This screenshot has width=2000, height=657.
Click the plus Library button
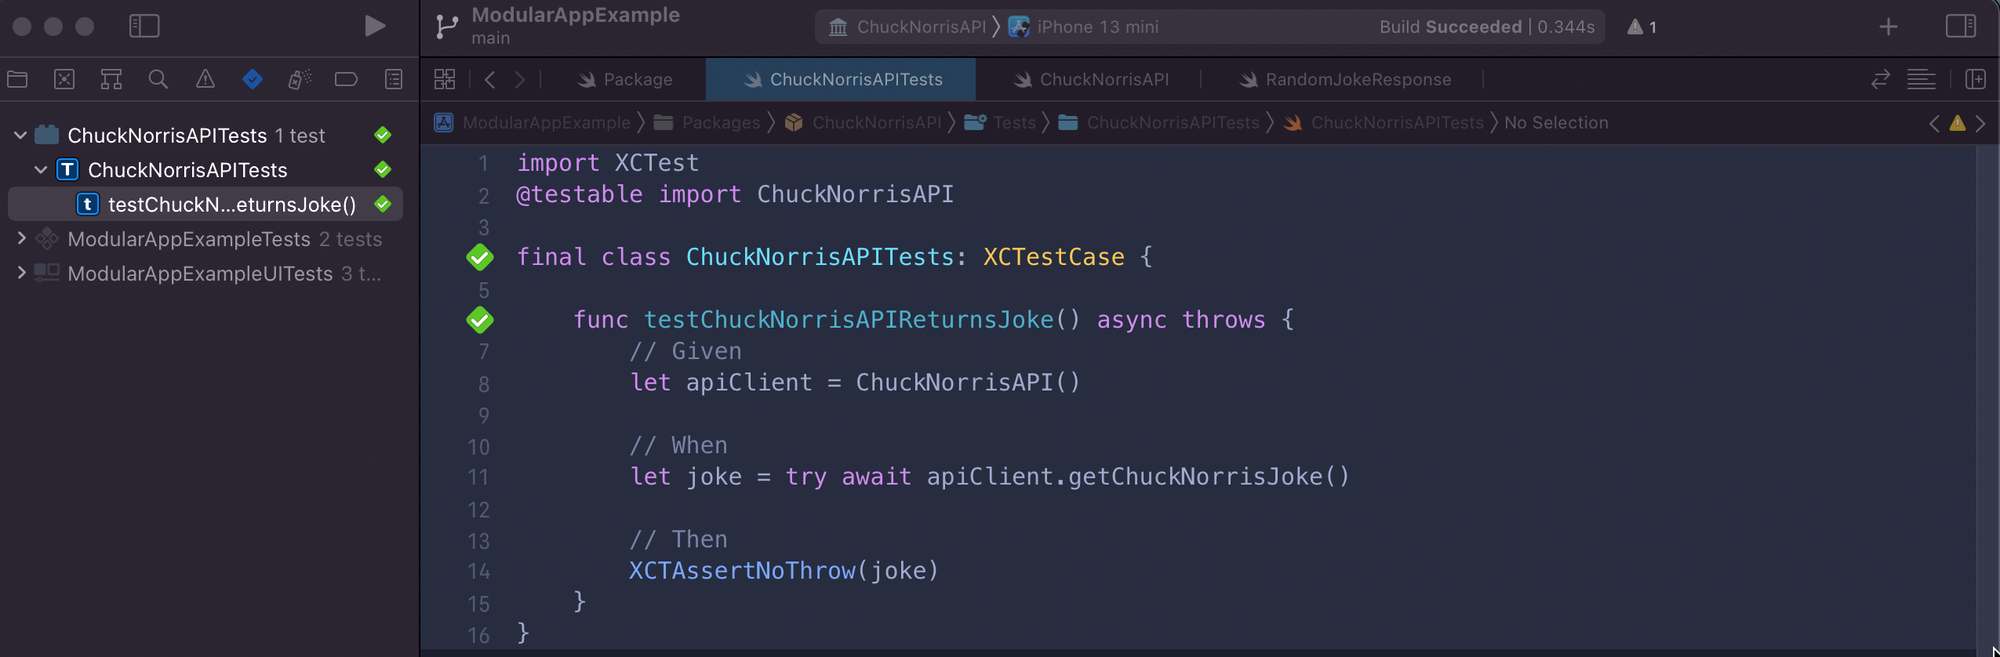coord(1888,27)
